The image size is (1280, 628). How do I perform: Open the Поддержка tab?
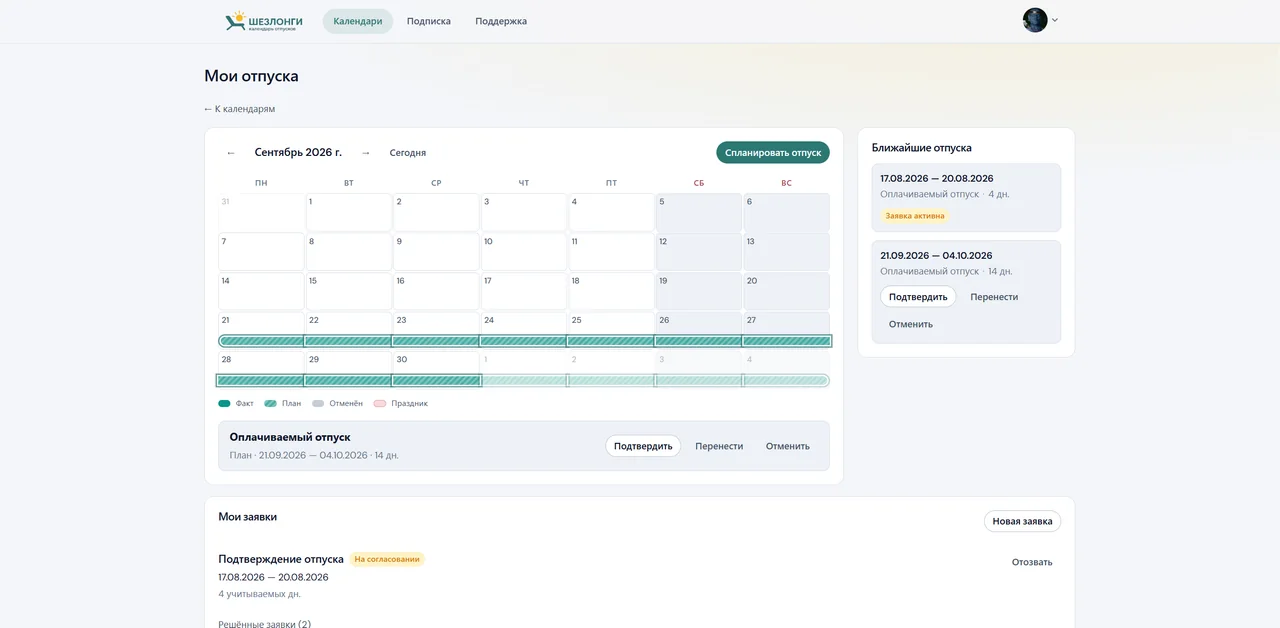click(x=501, y=21)
